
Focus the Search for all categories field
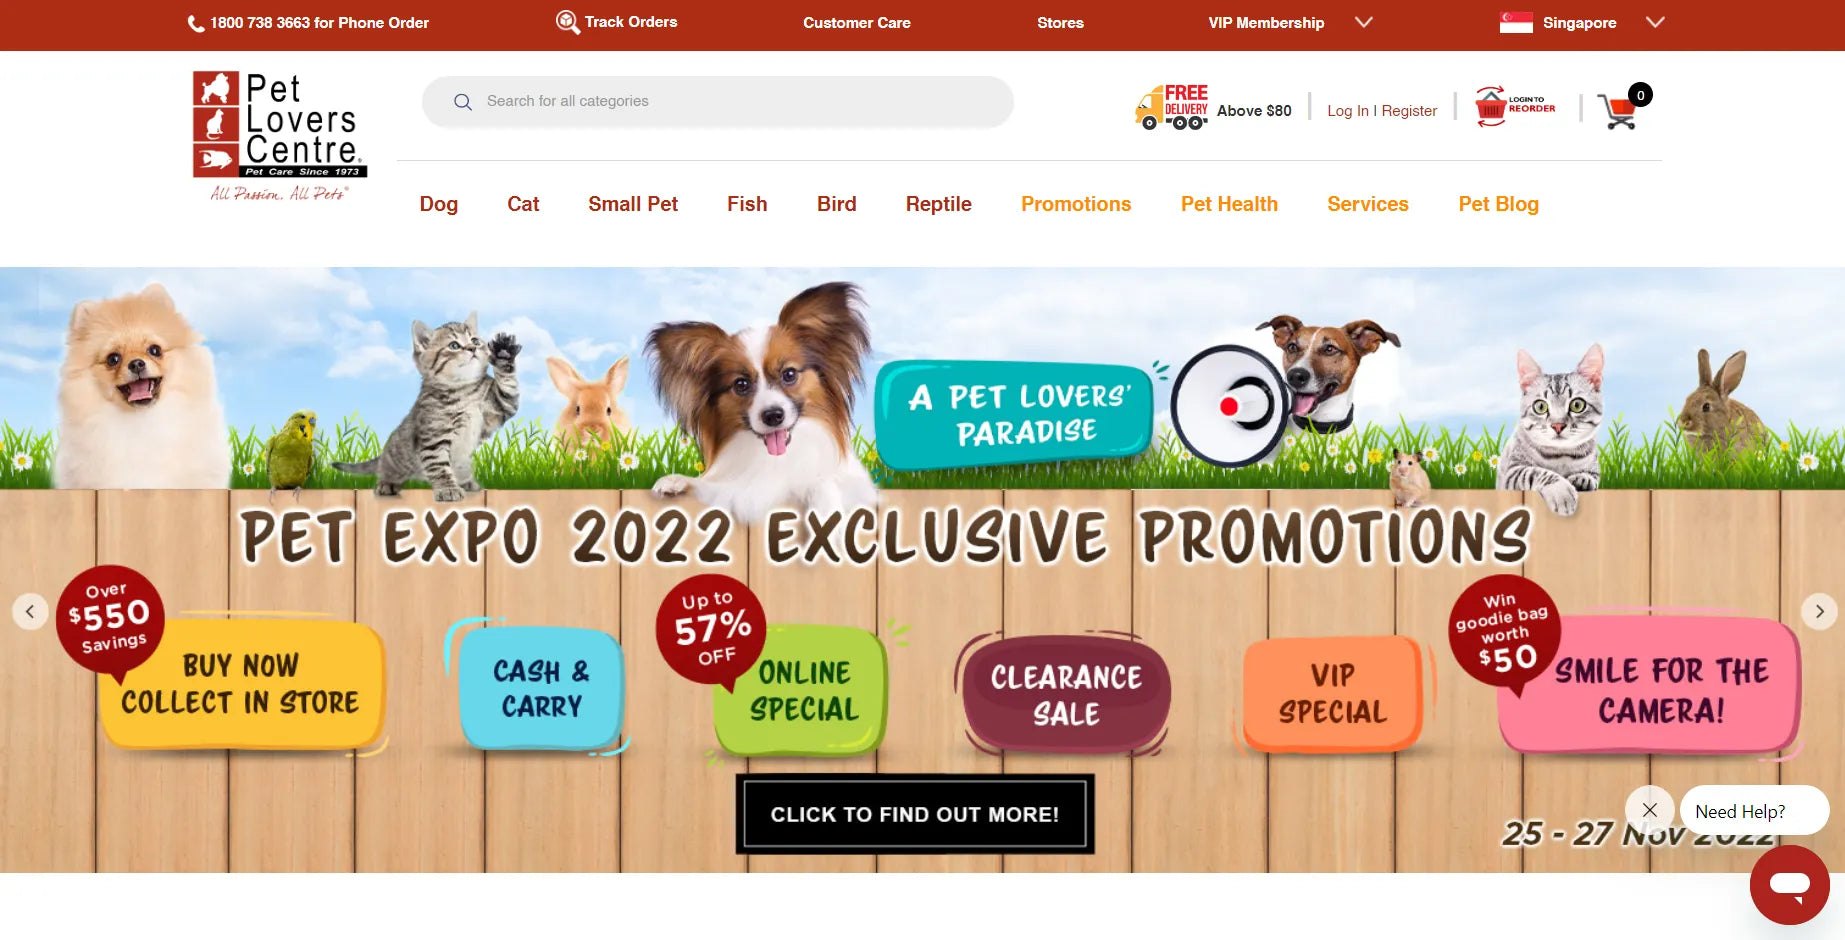[718, 101]
